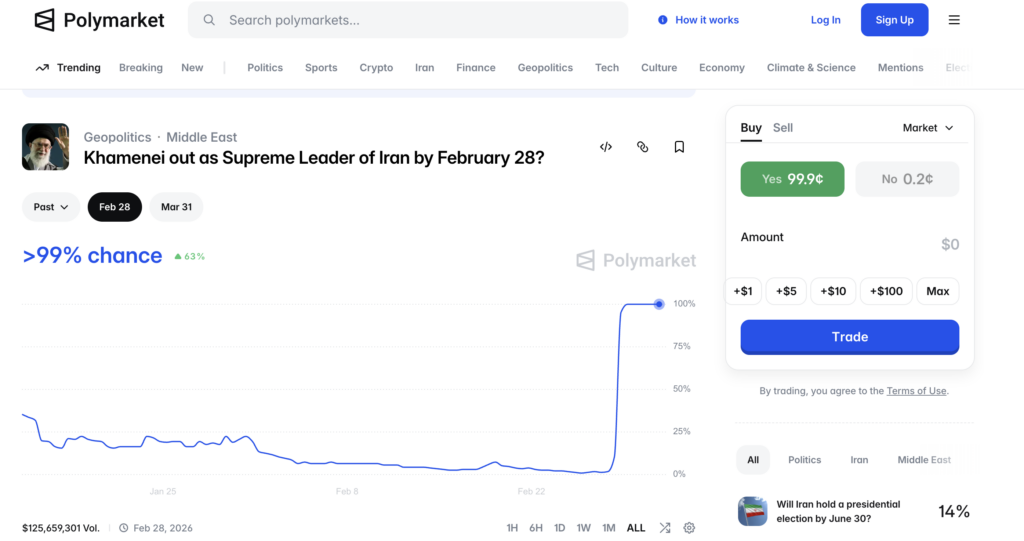Click the Polymarket logo
The height and width of the screenshot is (541, 1024).
tap(99, 20)
